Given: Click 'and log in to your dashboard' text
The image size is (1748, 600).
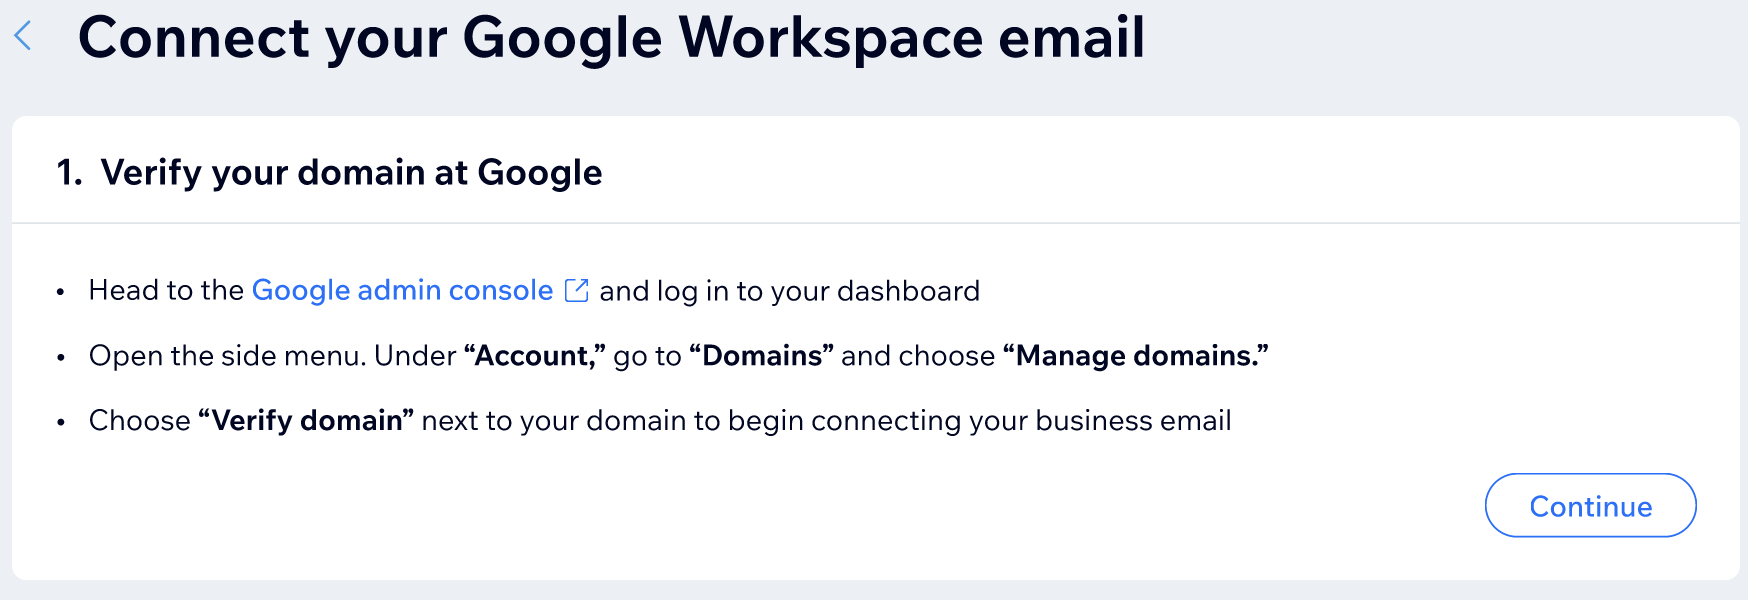Looking at the screenshot, I should coord(790,291).
